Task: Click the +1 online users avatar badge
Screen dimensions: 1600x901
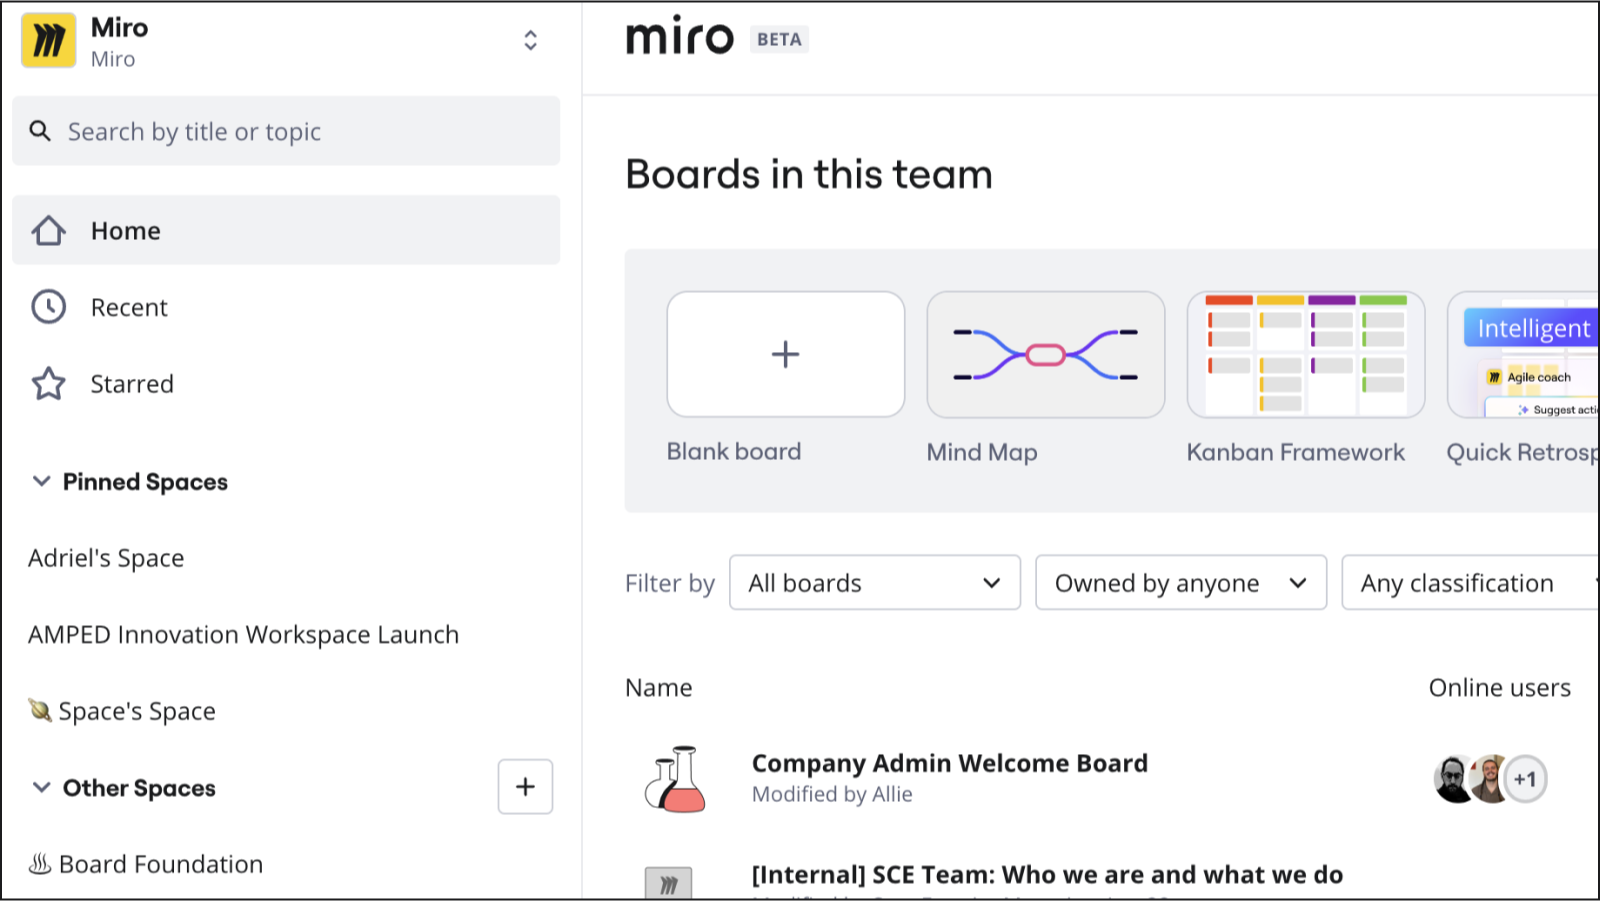Action: [1525, 779]
